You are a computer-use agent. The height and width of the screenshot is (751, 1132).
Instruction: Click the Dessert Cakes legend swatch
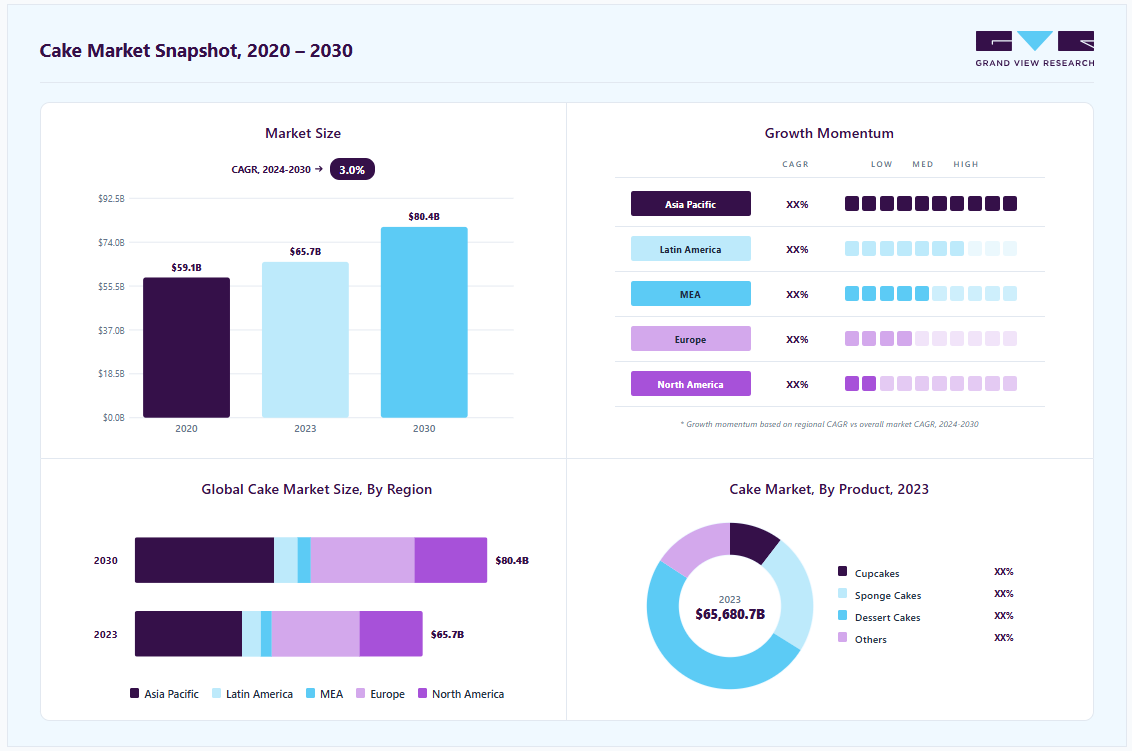pyautogui.click(x=842, y=615)
